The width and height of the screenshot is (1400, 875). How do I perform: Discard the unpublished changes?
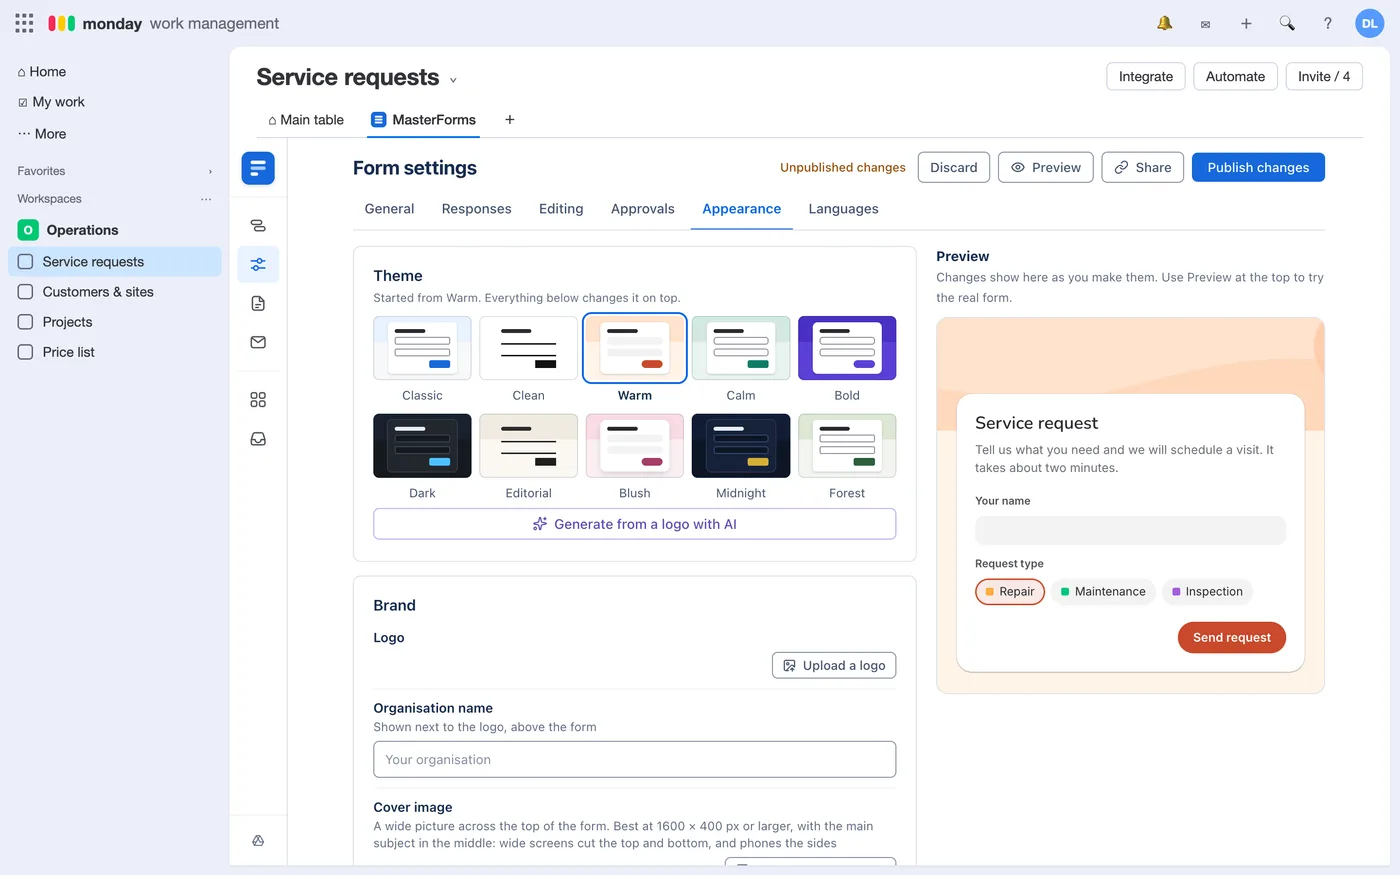click(x=954, y=167)
